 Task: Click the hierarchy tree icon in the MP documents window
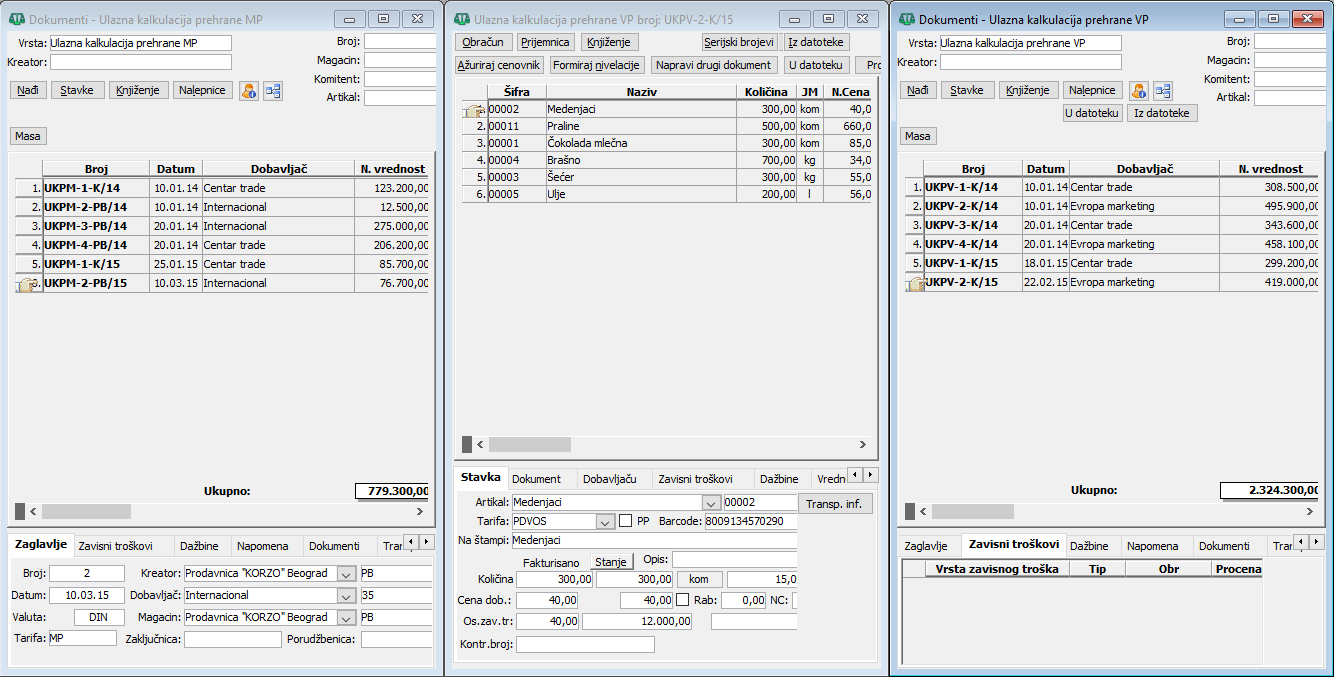273,90
